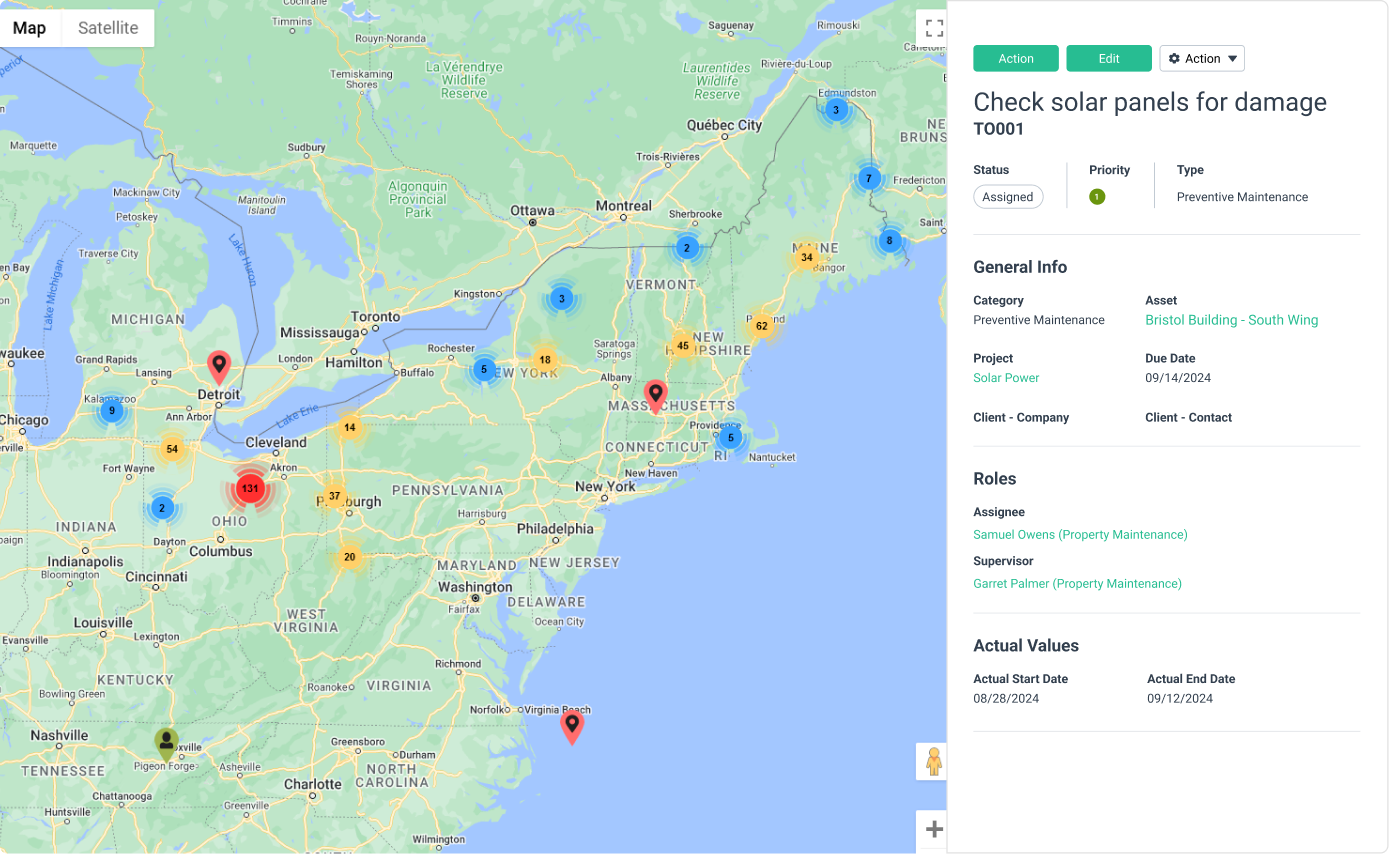Click the green Action button
This screenshot has width=1389, height=854.
pos(1015,59)
